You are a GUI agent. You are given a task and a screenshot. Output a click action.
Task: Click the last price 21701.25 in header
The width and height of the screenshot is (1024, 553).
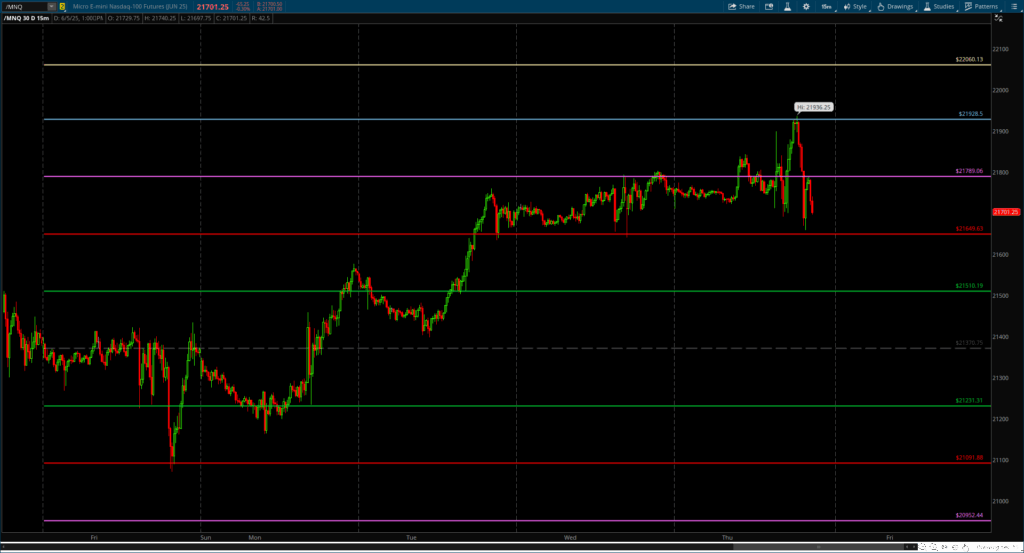tap(212, 7)
